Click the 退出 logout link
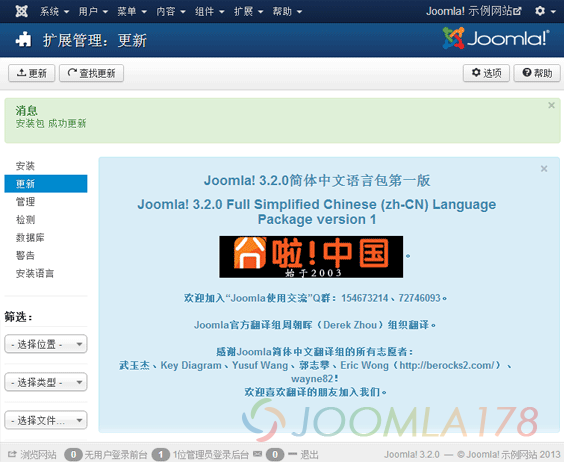Viewport: 564px width, 462px height. click(309, 454)
